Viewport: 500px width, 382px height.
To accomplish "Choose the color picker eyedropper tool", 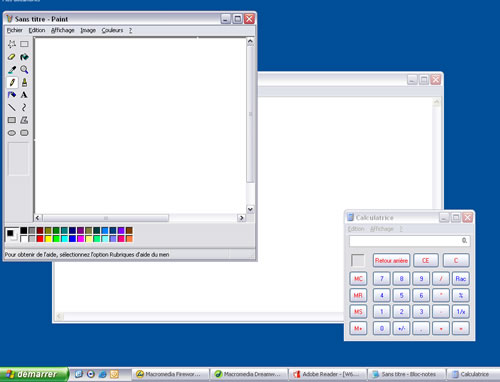I will [12, 70].
